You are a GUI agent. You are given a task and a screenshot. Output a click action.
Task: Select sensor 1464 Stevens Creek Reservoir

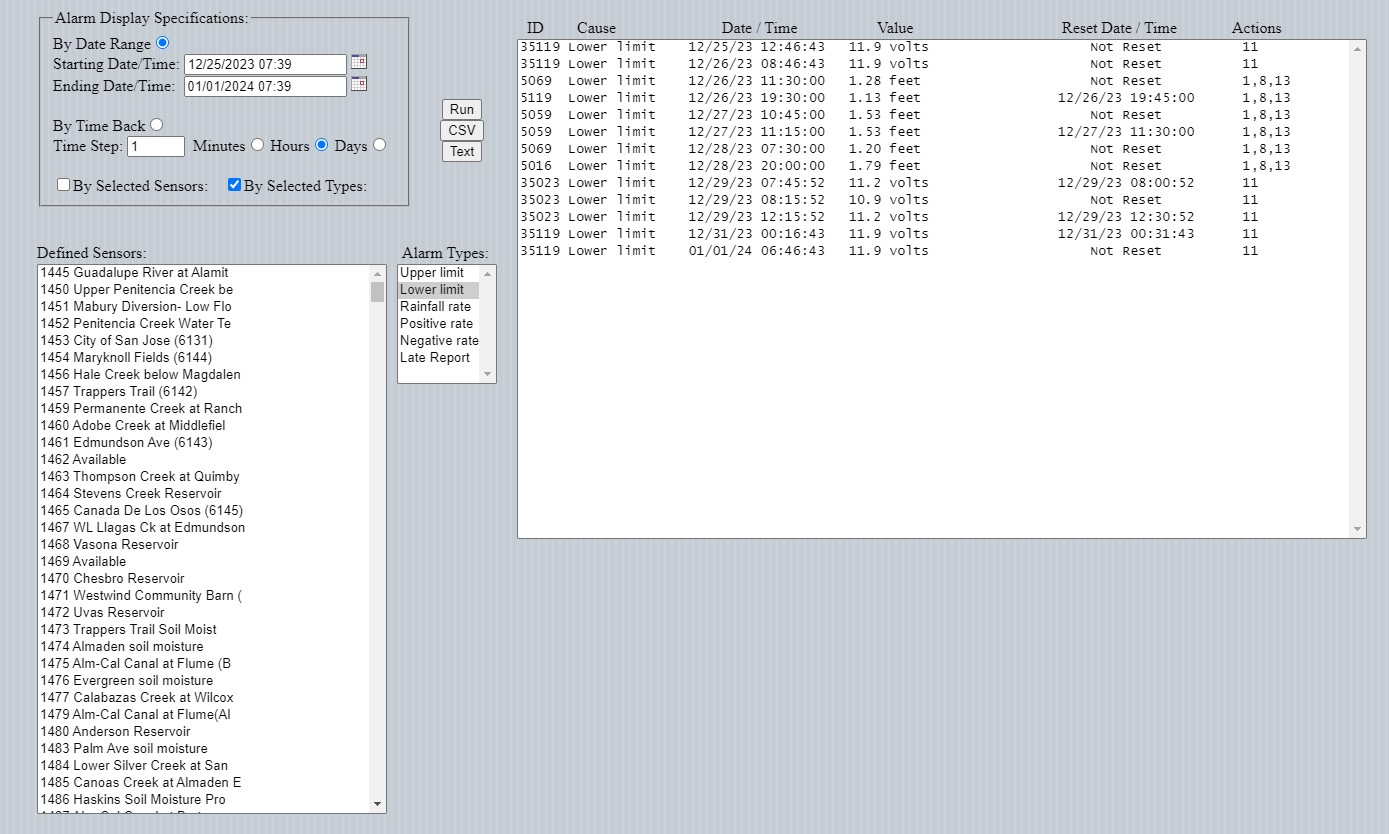(x=147, y=493)
